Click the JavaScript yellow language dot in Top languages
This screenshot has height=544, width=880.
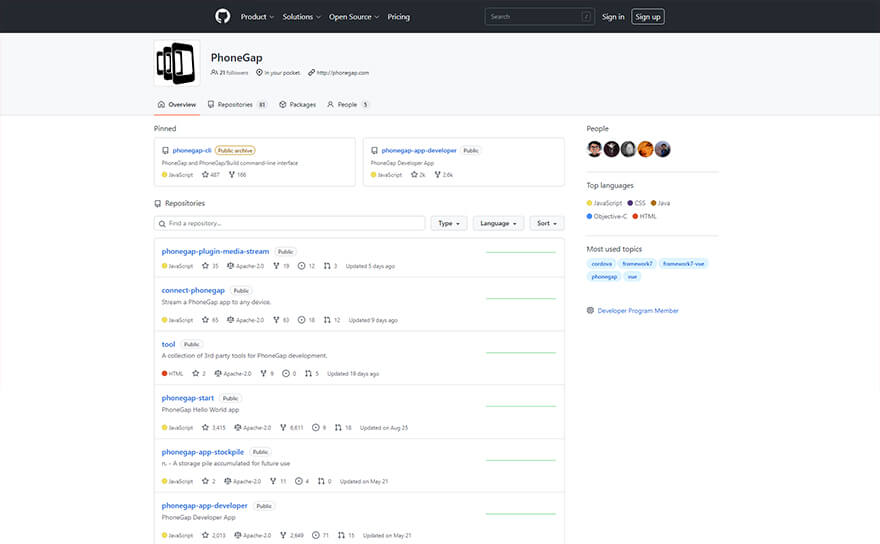pyautogui.click(x=590, y=203)
